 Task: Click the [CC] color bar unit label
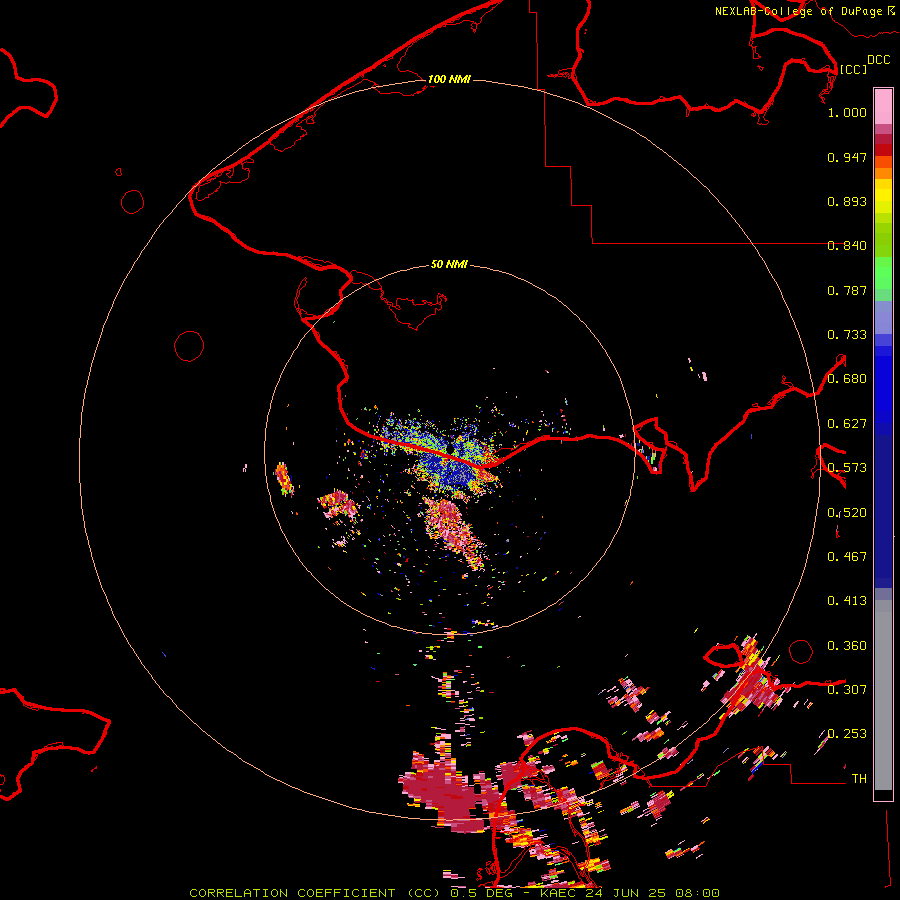coord(853,69)
